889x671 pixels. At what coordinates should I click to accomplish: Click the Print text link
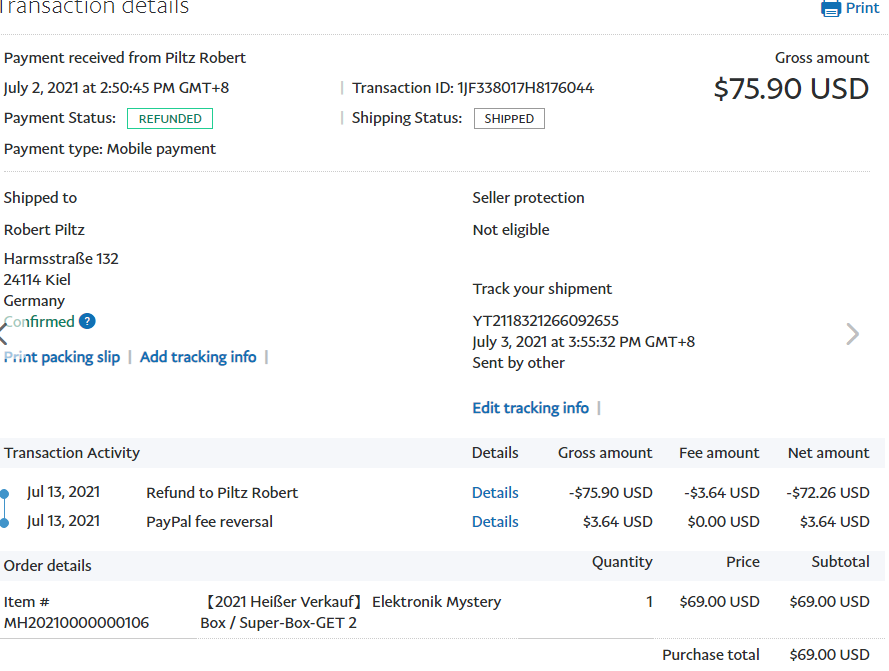[x=862, y=8]
